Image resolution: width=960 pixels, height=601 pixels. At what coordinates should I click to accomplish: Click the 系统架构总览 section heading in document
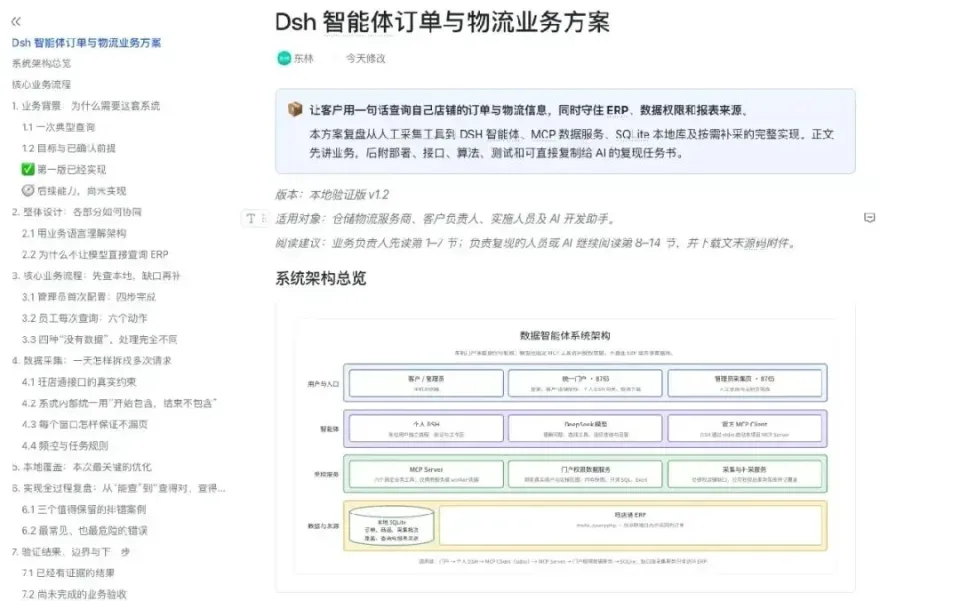pyautogui.click(x=321, y=278)
